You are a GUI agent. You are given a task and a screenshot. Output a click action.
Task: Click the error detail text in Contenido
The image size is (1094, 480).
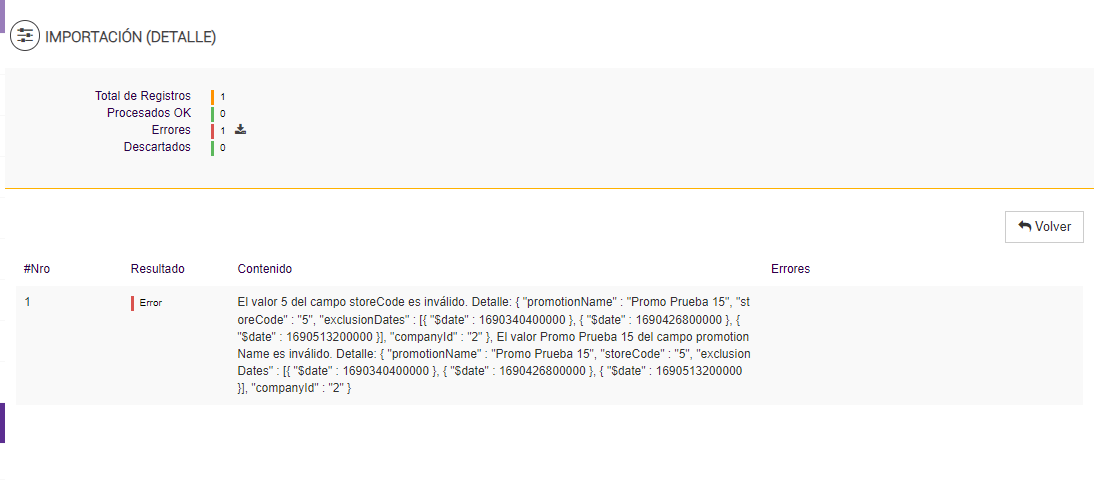tap(494, 344)
